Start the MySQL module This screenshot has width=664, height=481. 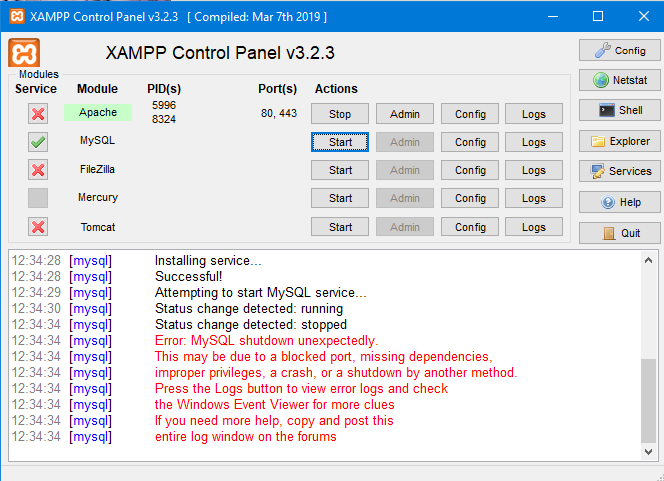point(340,142)
